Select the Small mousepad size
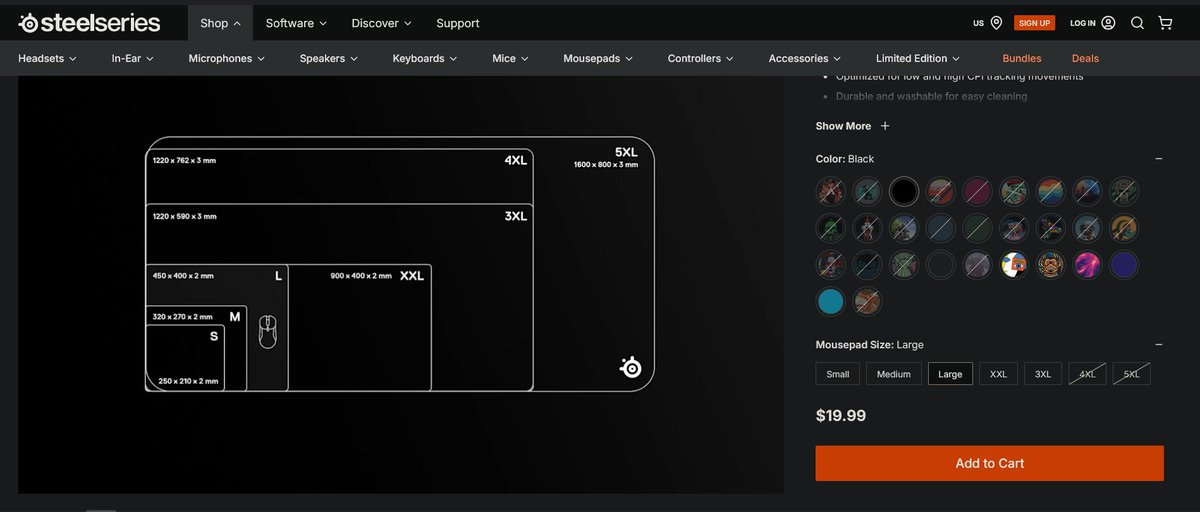Image resolution: width=1200 pixels, height=512 pixels. pos(838,374)
